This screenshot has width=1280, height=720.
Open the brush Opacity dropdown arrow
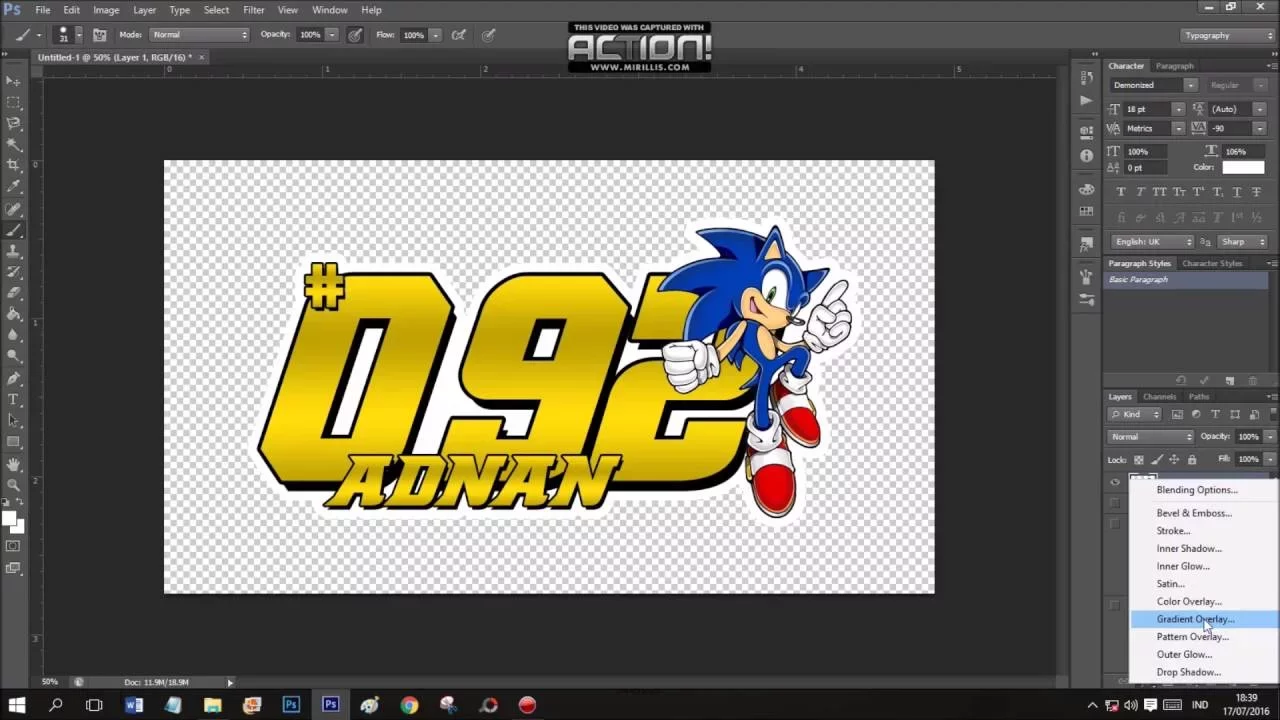332,35
